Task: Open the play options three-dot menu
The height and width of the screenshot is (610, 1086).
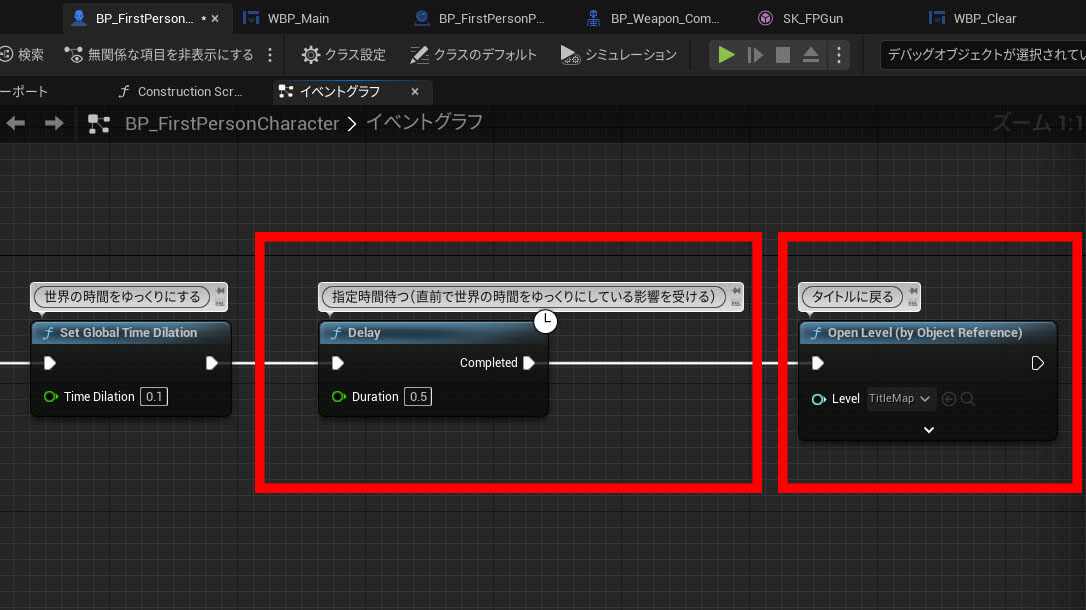Action: (838, 55)
